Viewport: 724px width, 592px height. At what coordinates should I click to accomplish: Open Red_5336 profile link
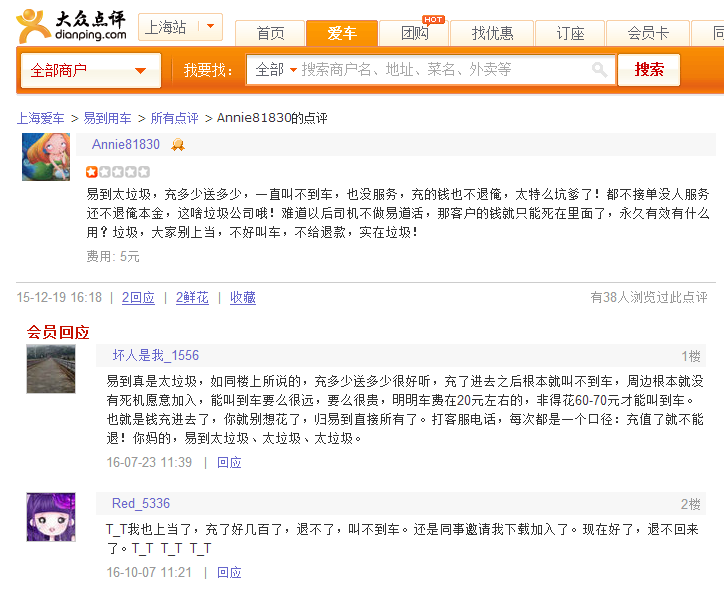(141, 503)
